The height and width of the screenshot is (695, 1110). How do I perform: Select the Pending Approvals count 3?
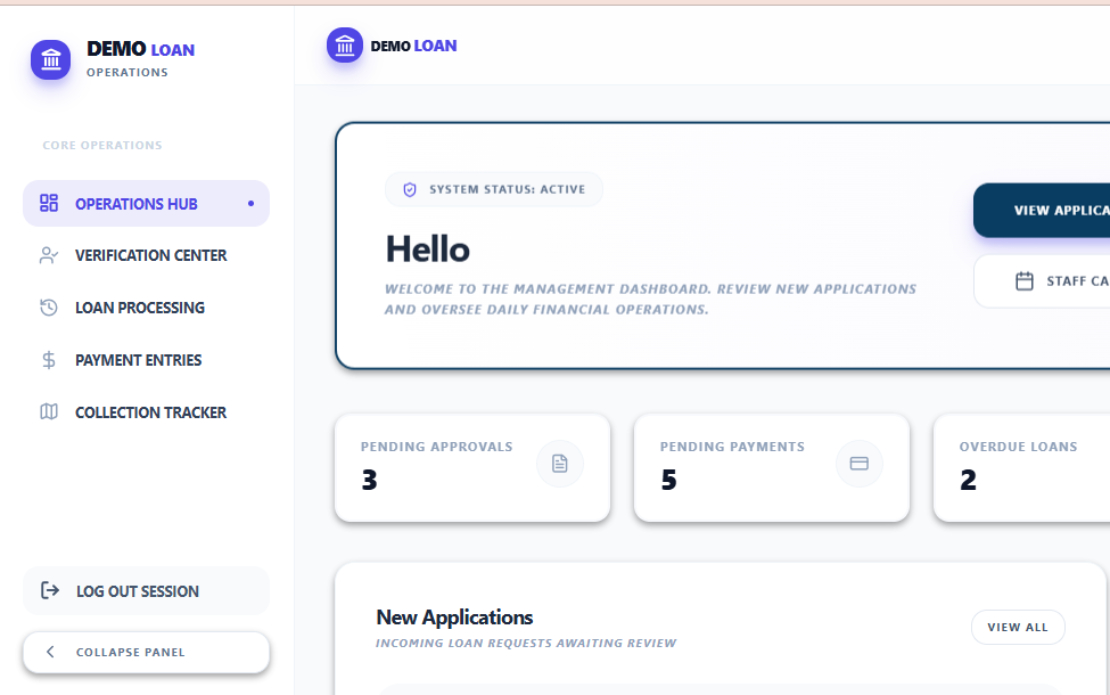pos(370,480)
